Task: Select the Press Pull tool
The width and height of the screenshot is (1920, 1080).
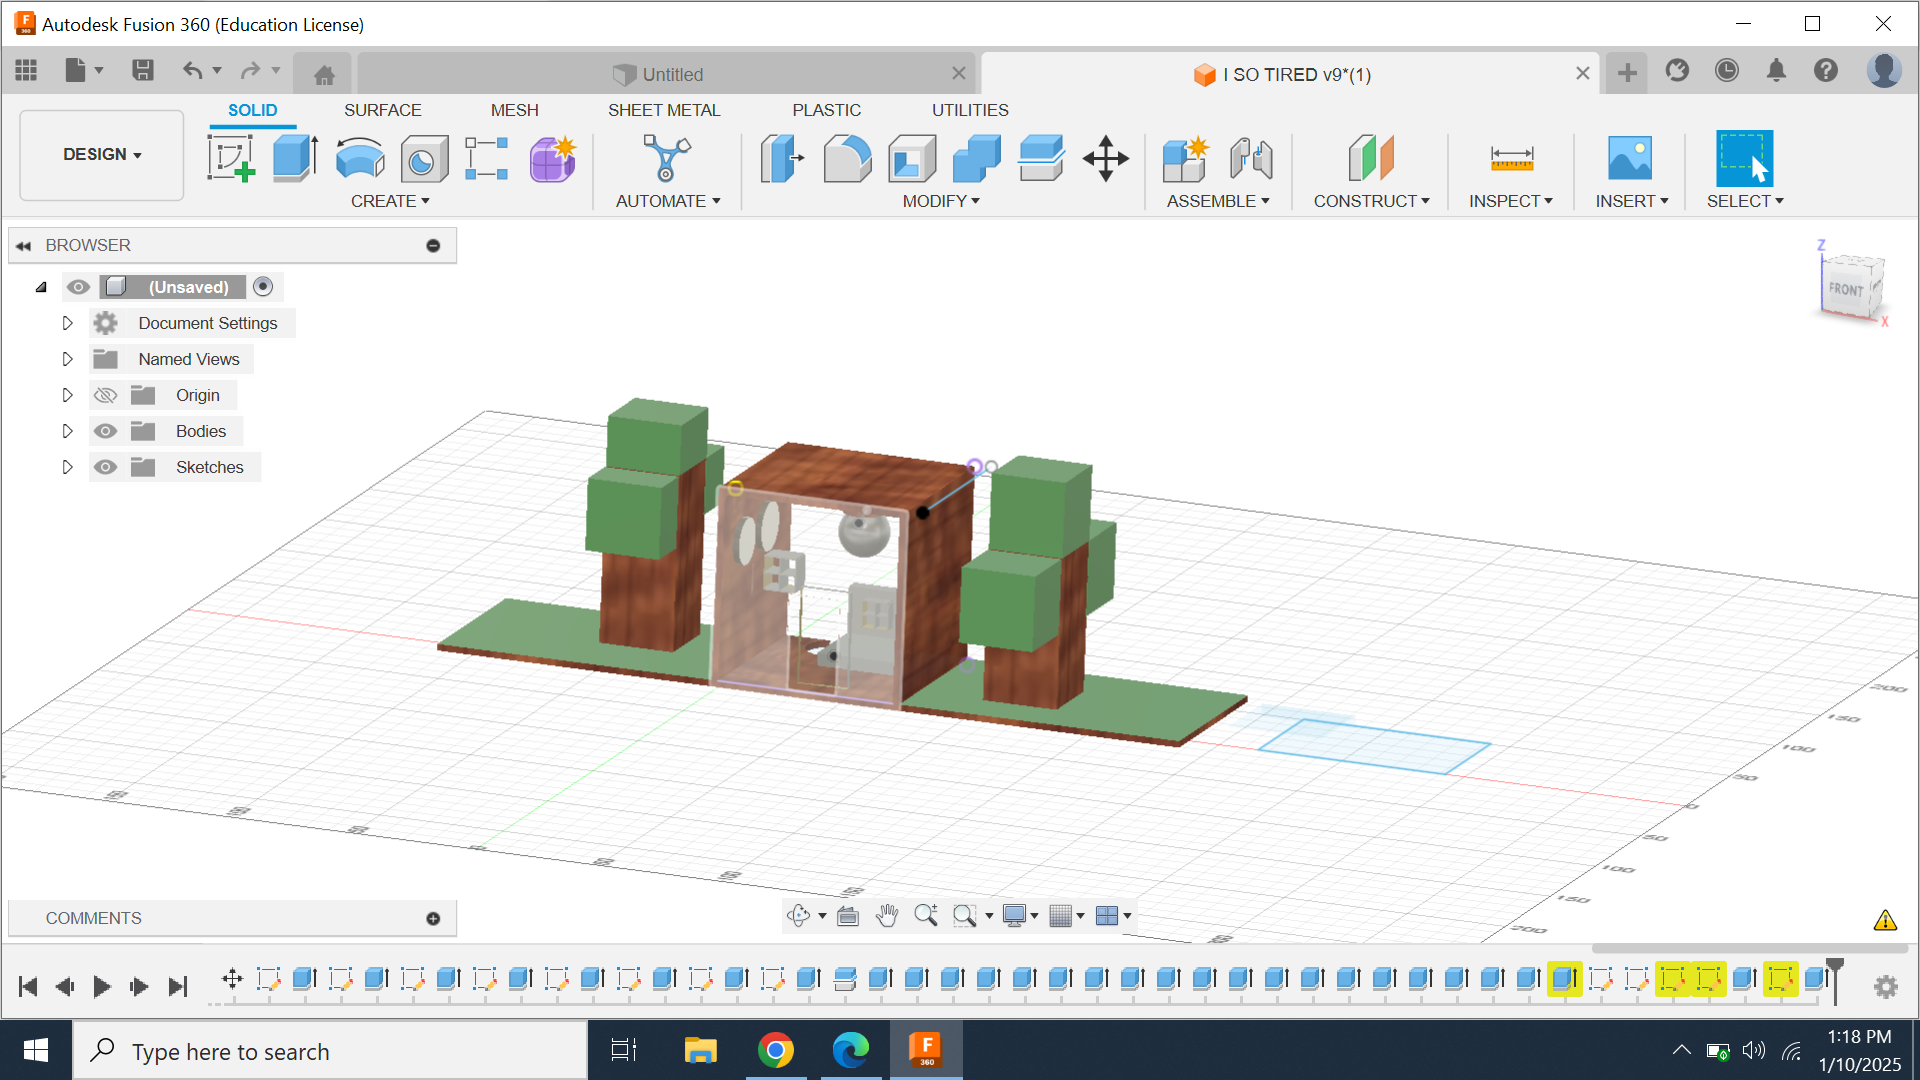Action: (x=782, y=158)
